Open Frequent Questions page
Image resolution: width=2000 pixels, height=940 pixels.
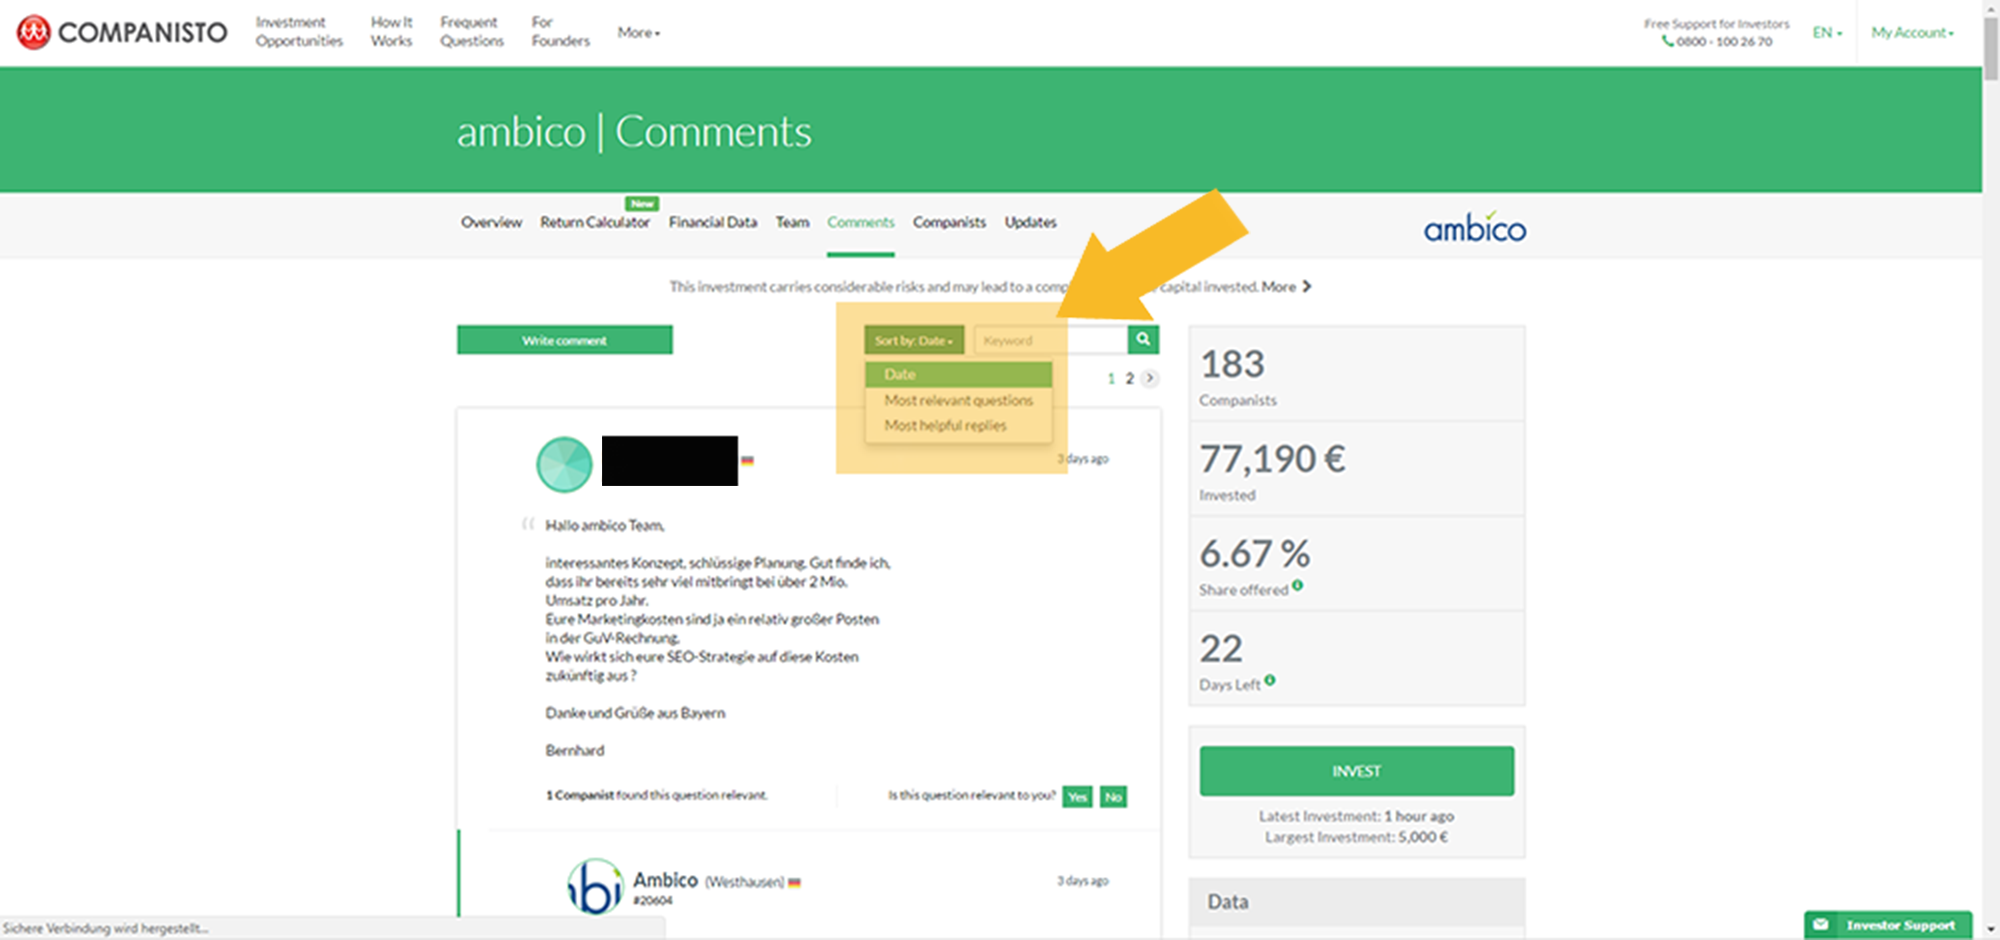pos(472,32)
